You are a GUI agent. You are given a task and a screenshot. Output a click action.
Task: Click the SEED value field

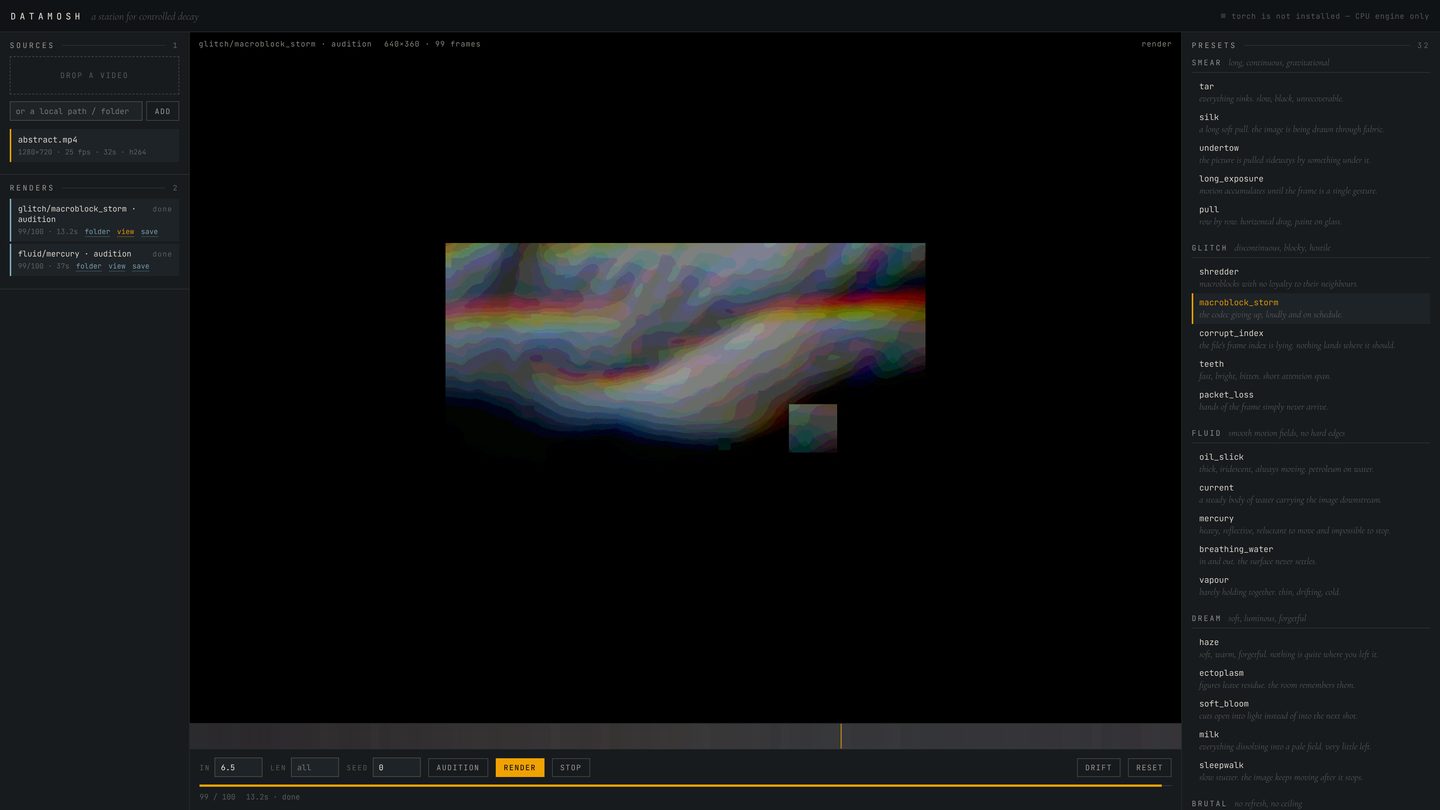coord(396,767)
